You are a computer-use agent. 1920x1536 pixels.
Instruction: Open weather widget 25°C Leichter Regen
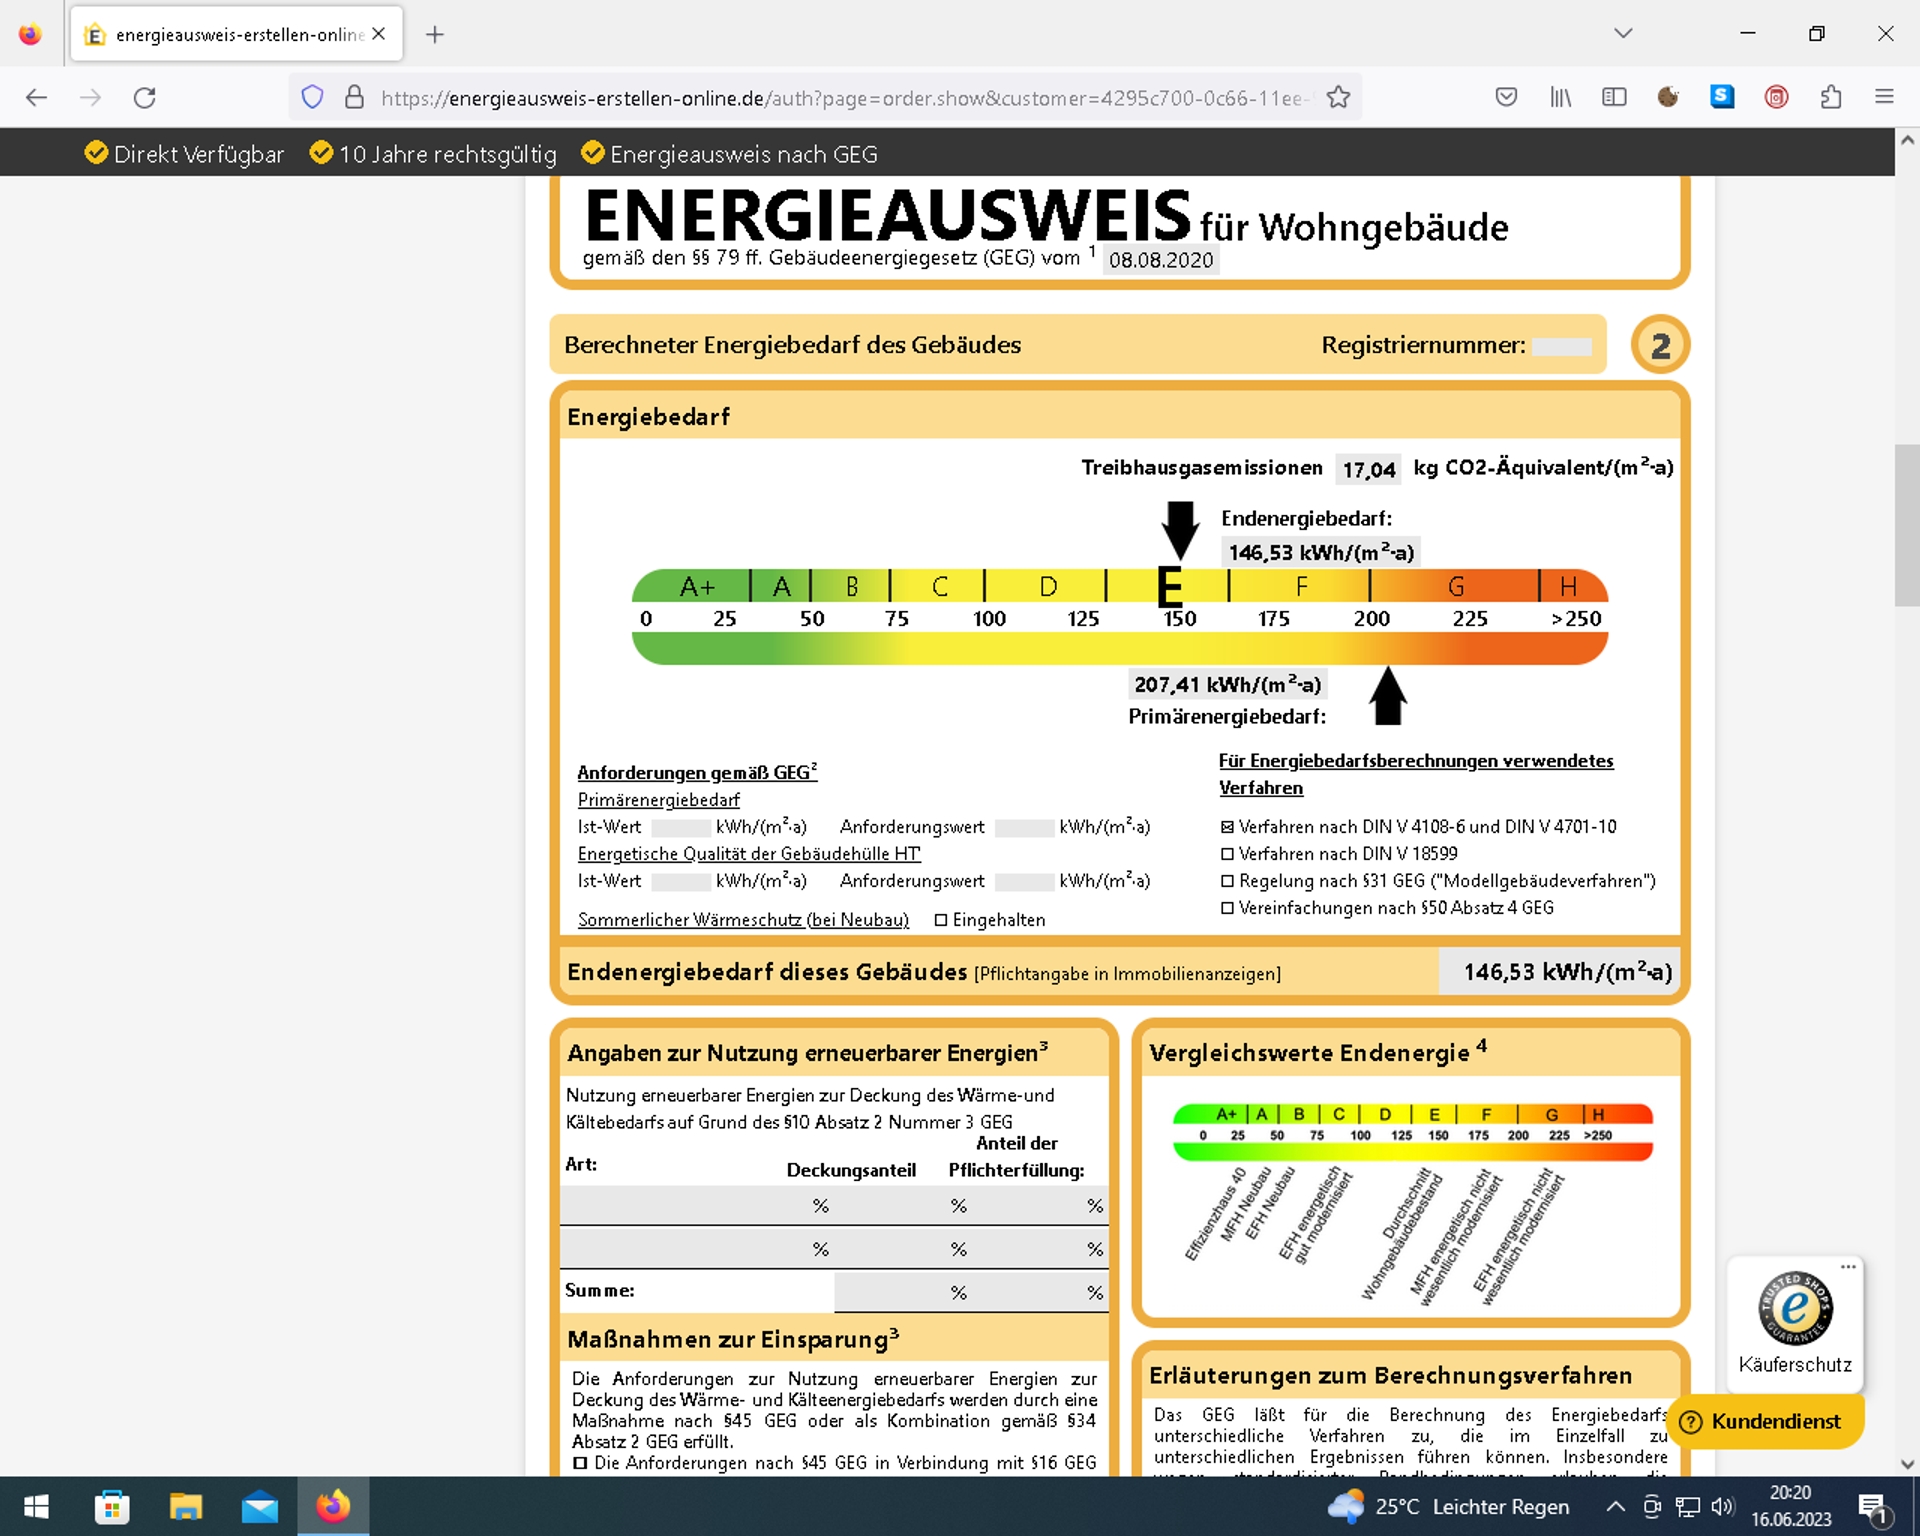[1448, 1506]
